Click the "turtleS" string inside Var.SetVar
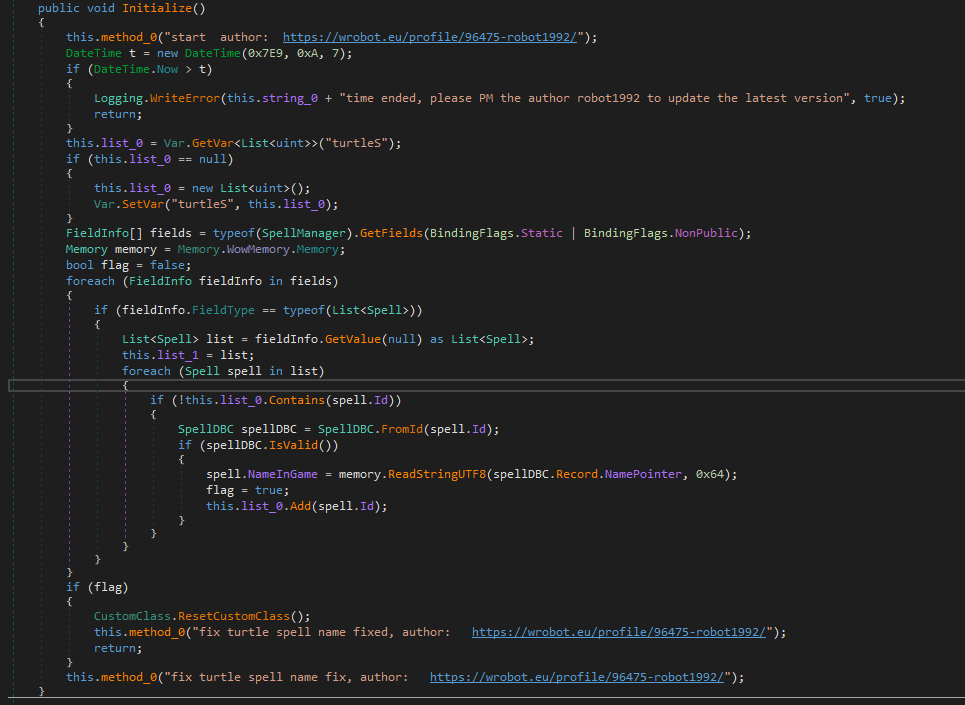The image size is (965, 705). (x=202, y=204)
